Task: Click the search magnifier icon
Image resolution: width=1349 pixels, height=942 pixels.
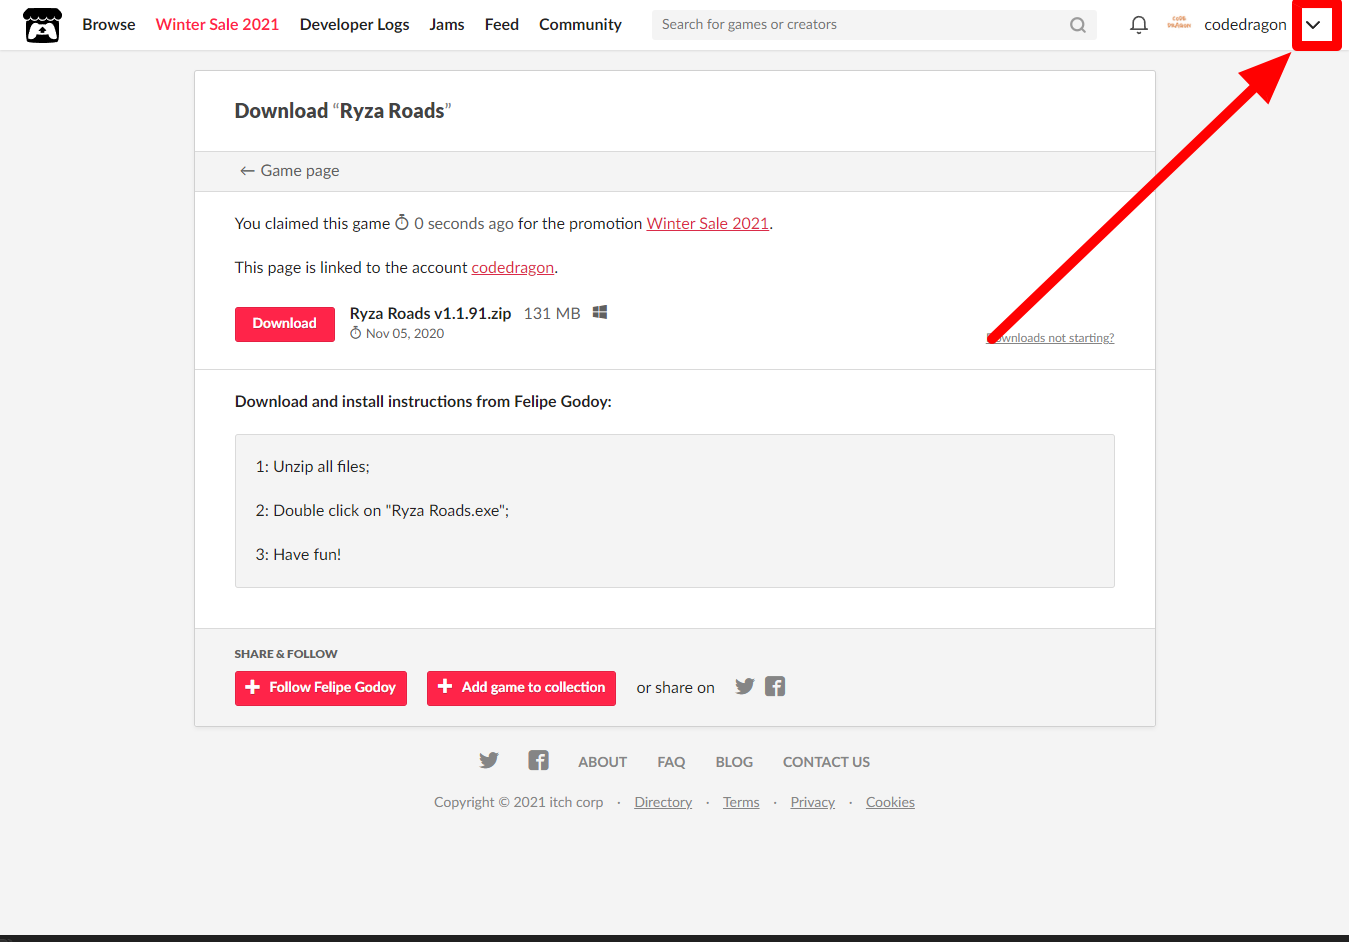Action: click(x=1078, y=25)
